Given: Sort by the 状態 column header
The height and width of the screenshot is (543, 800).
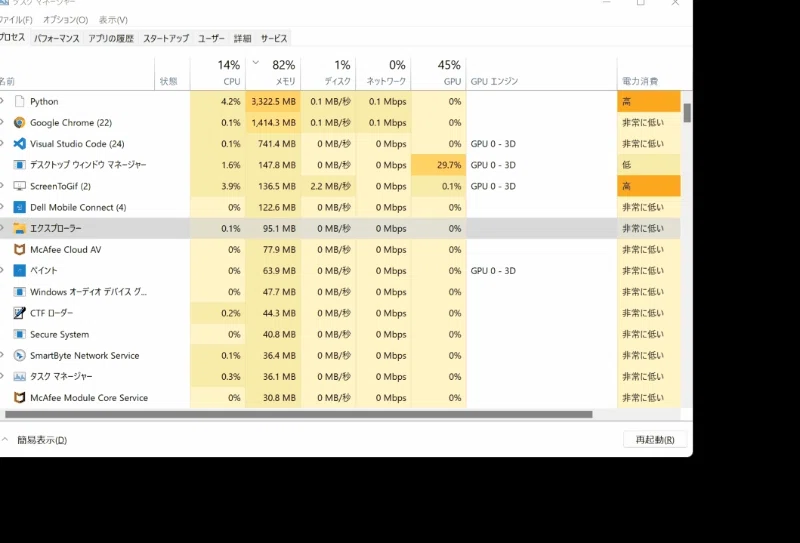Looking at the screenshot, I should (172, 73).
